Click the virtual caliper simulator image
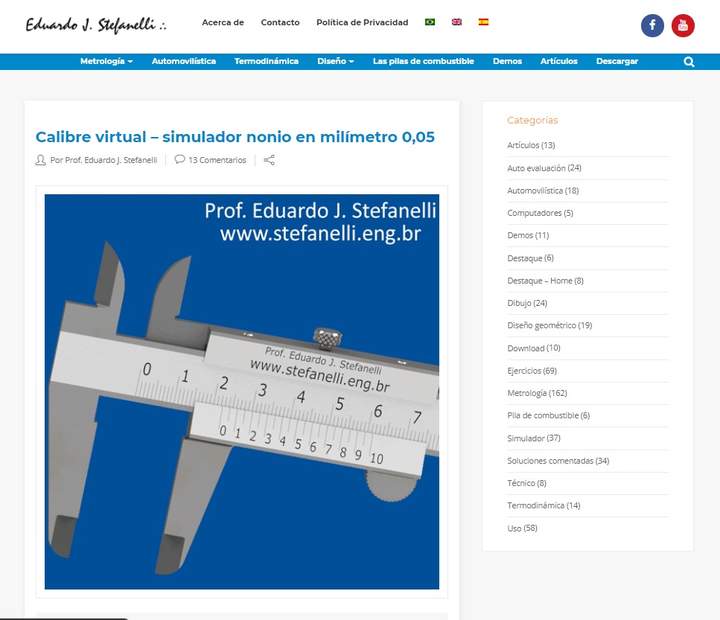 242,391
